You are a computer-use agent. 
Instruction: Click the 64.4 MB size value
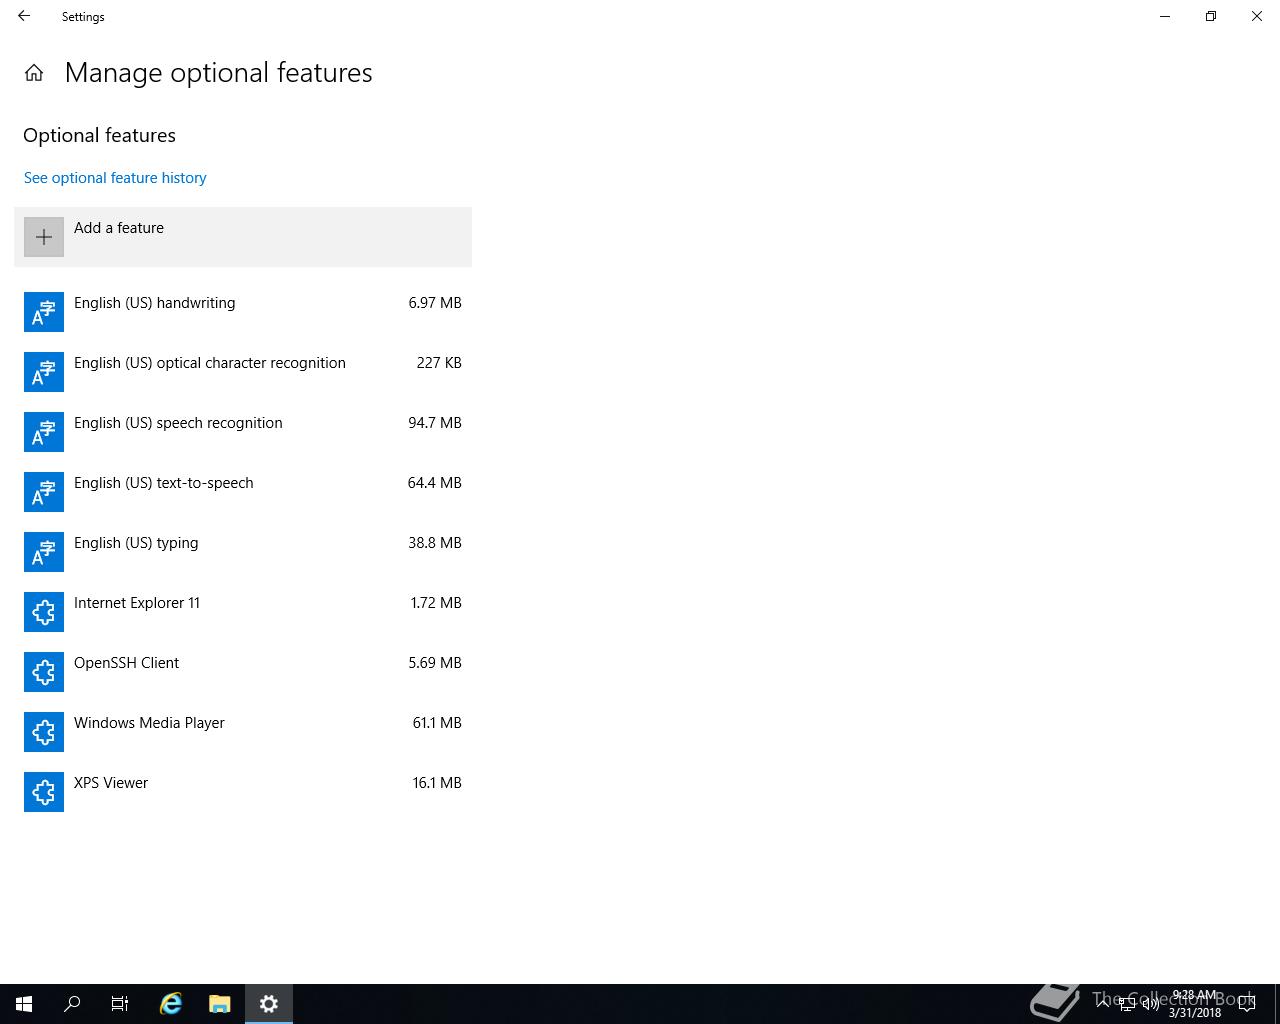435,483
